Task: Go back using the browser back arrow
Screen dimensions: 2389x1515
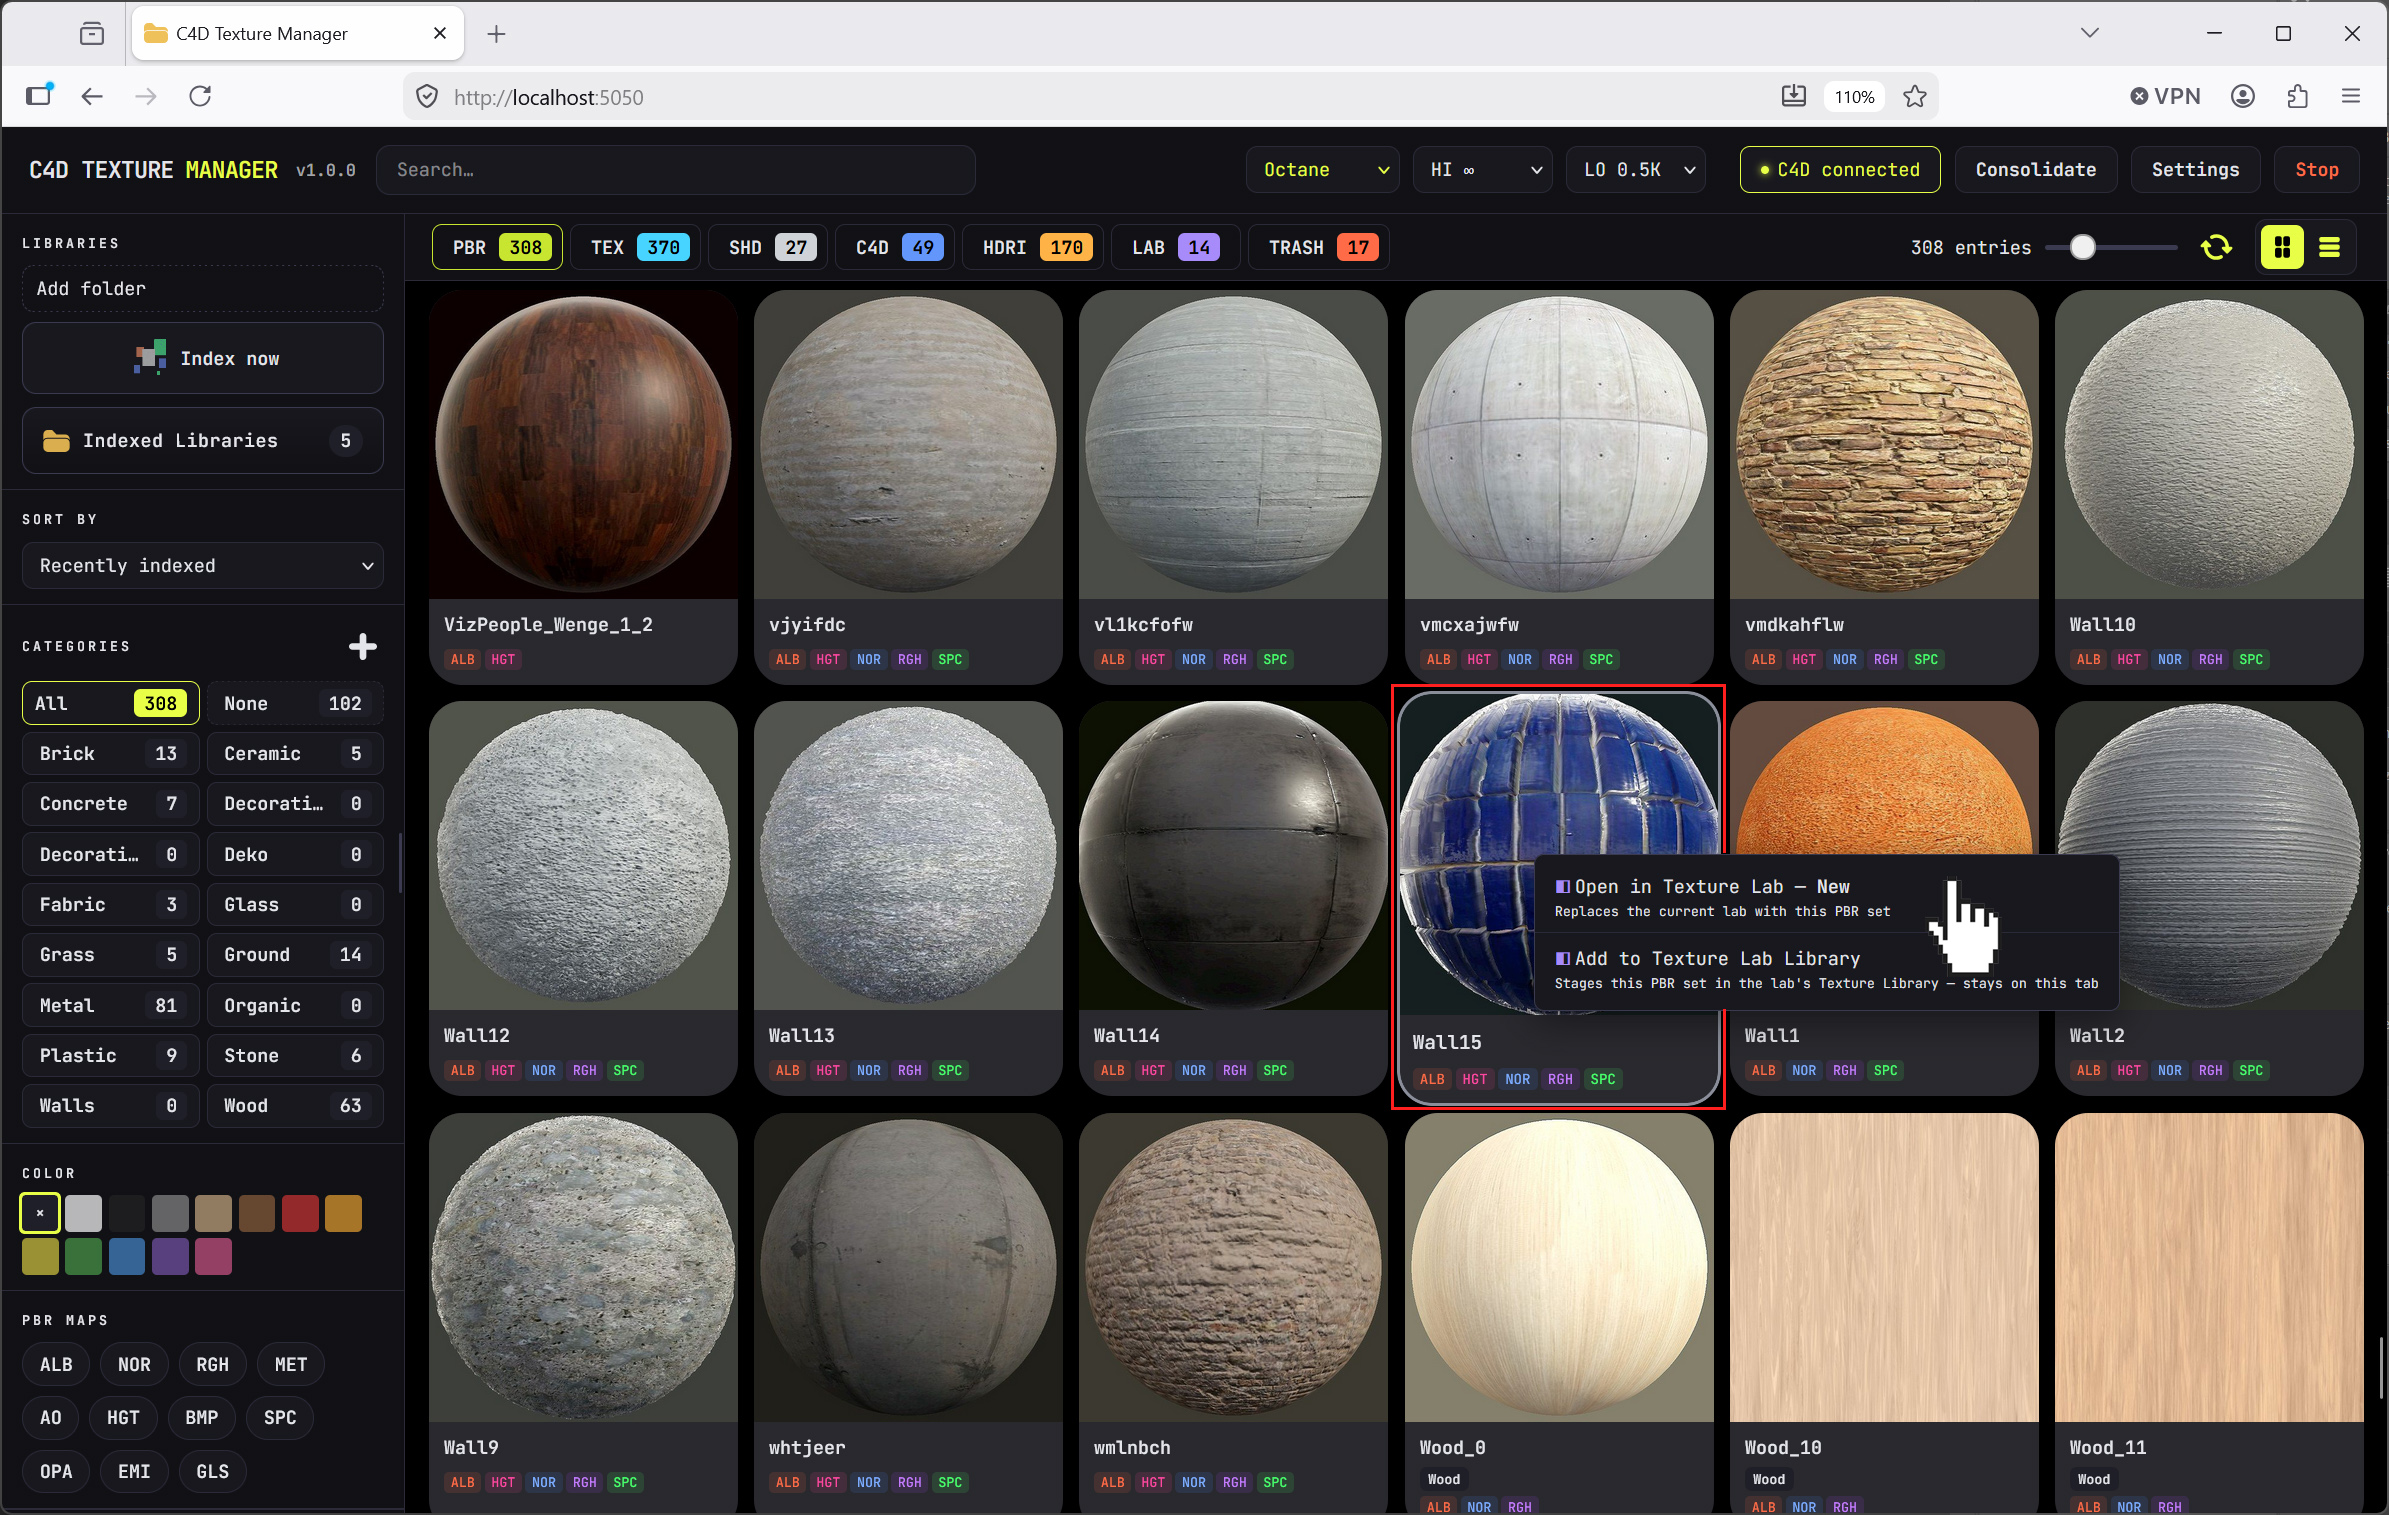Action: [92, 96]
